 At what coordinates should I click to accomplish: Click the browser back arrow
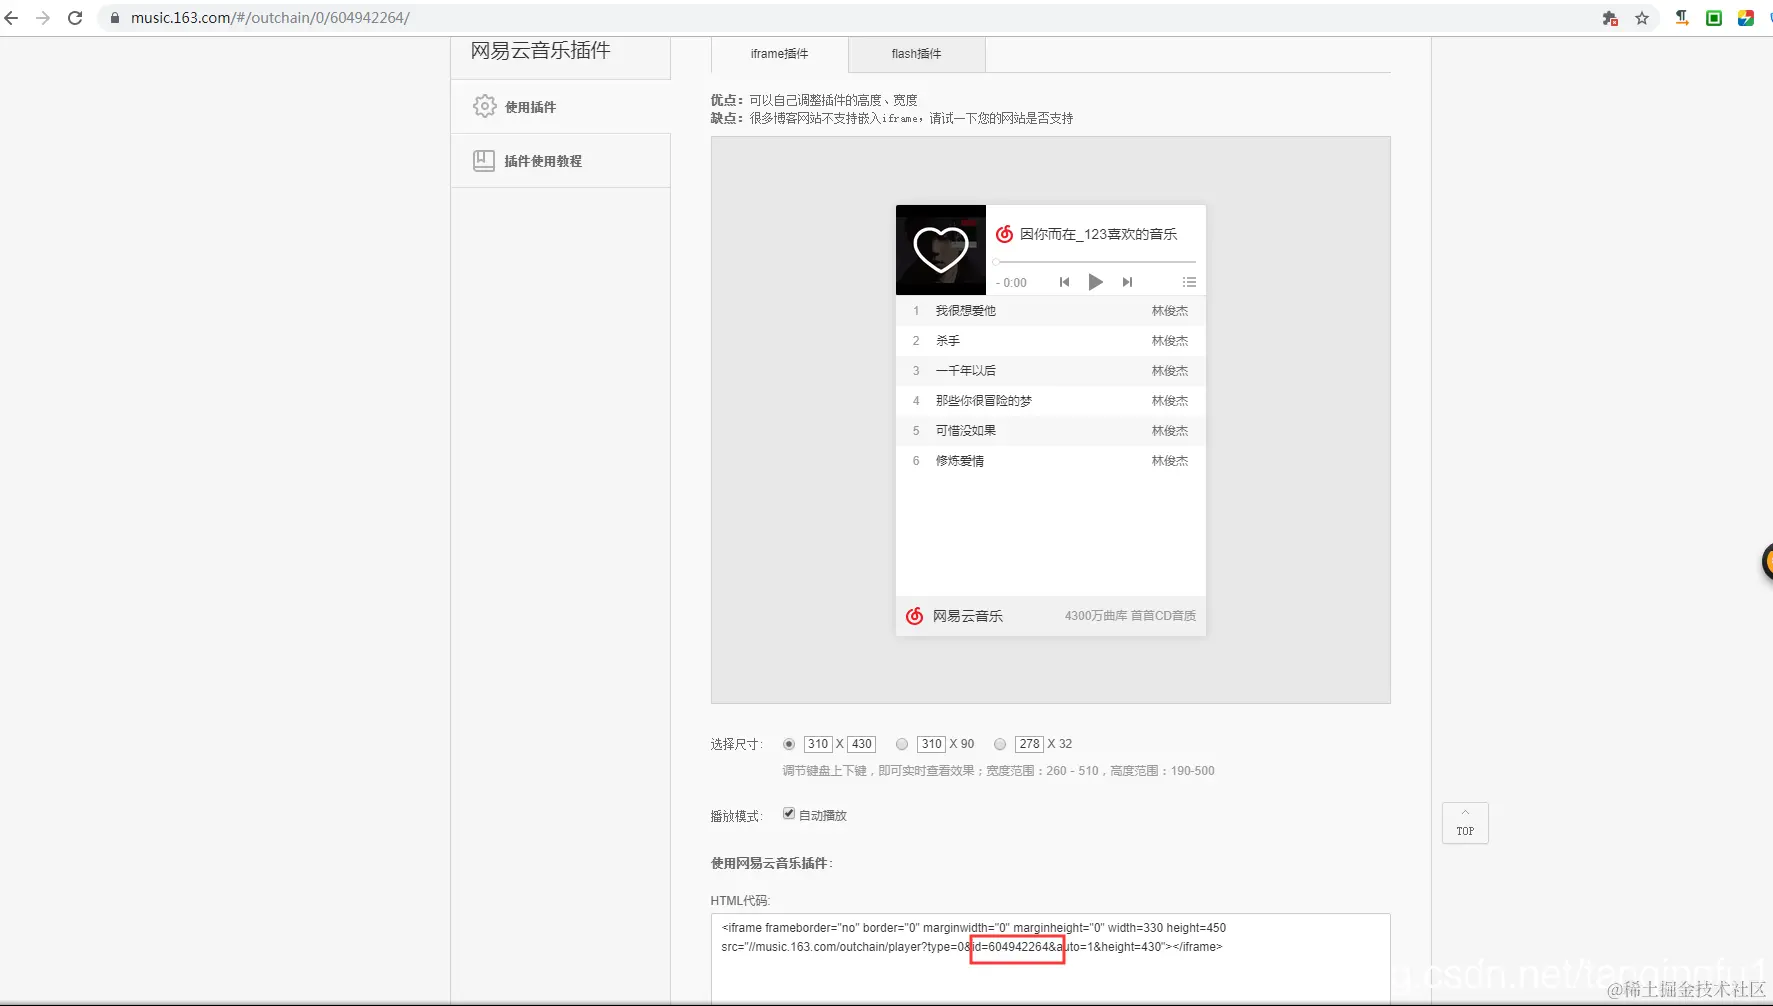click(x=12, y=18)
